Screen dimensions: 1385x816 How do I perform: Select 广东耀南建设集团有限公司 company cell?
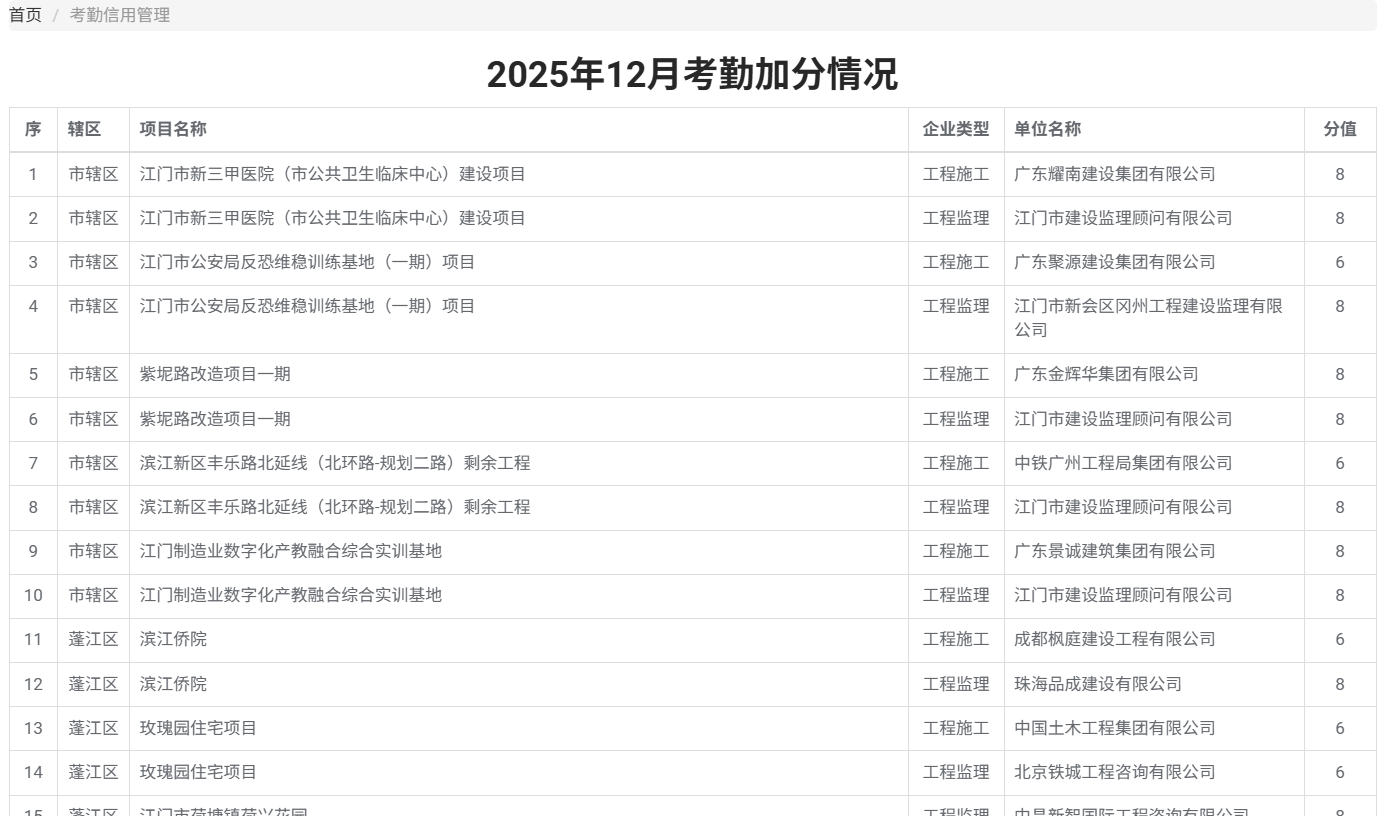(x=1114, y=174)
